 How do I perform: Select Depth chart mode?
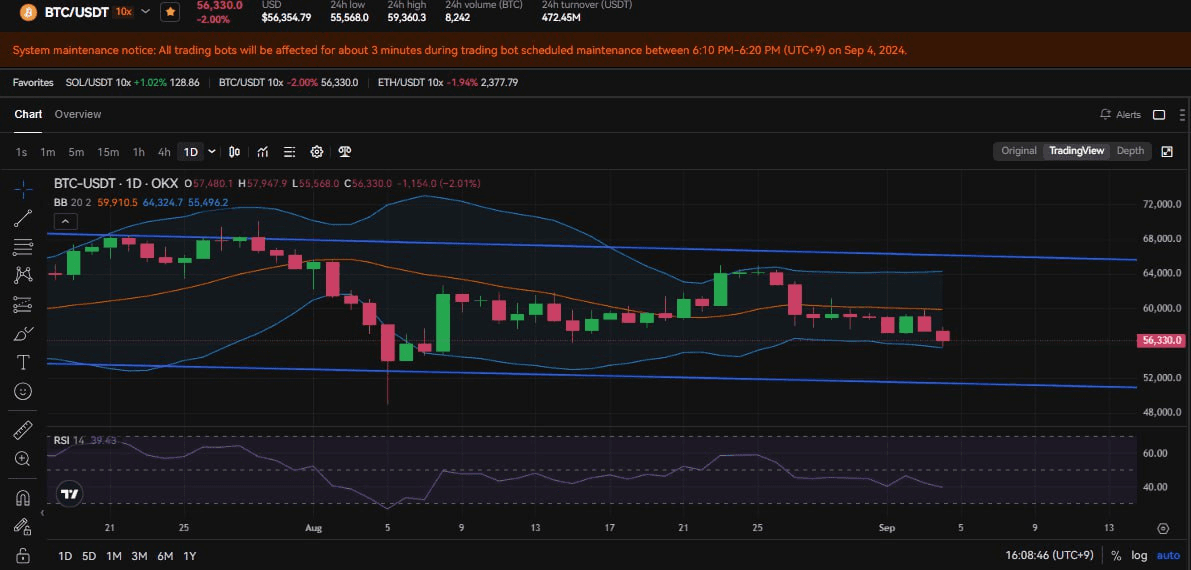(1130, 150)
